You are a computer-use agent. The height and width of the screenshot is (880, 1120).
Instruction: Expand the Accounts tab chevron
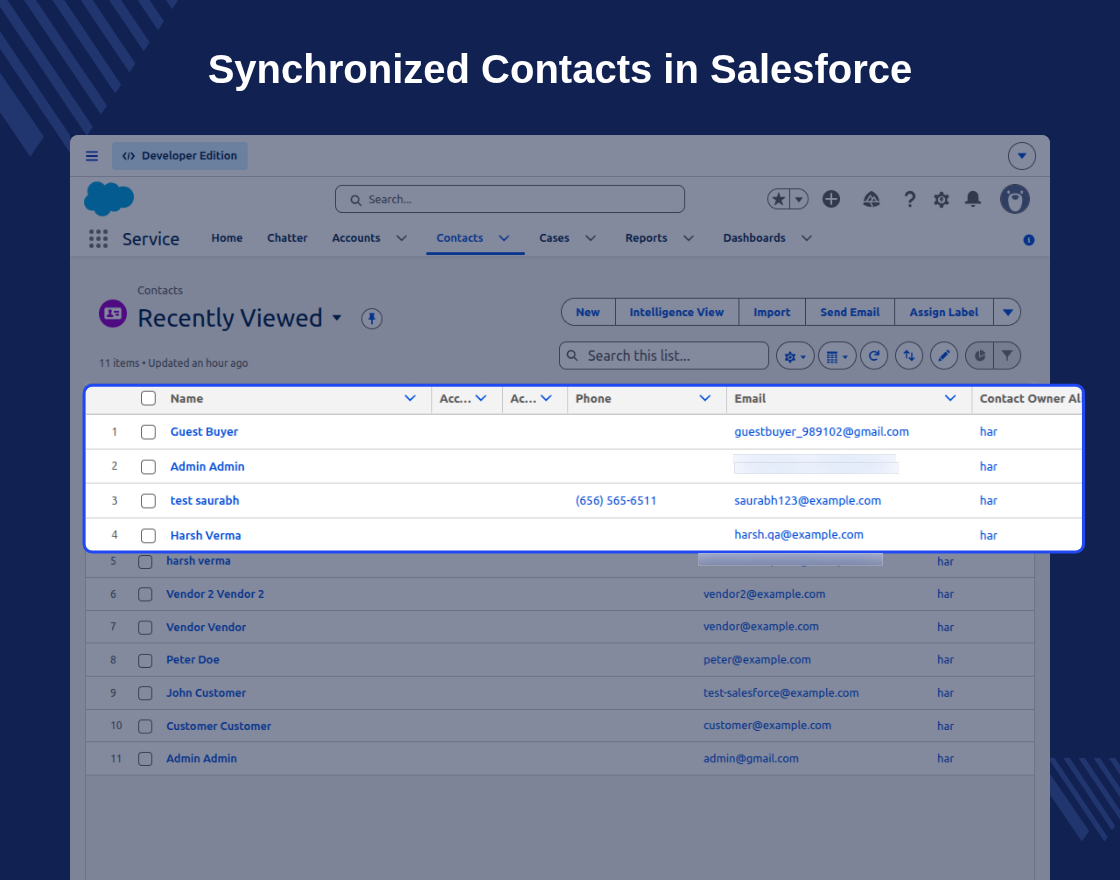click(x=401, y=238)
